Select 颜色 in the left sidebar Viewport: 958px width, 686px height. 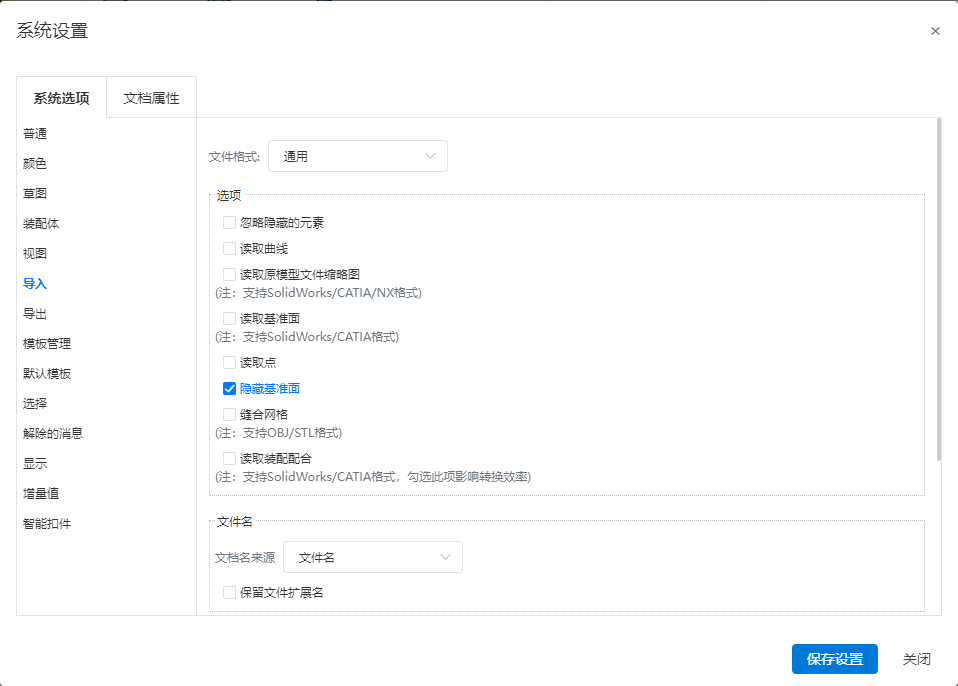click(35, 164)
